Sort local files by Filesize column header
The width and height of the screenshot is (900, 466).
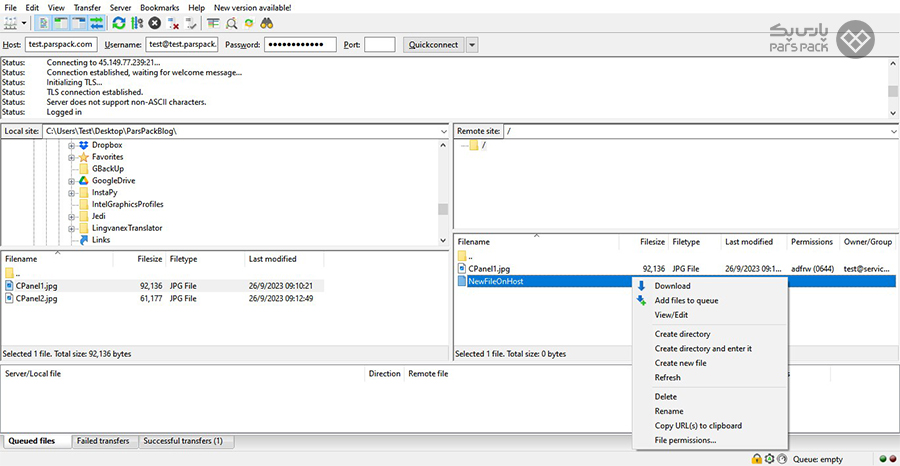(x=139, y=259)
